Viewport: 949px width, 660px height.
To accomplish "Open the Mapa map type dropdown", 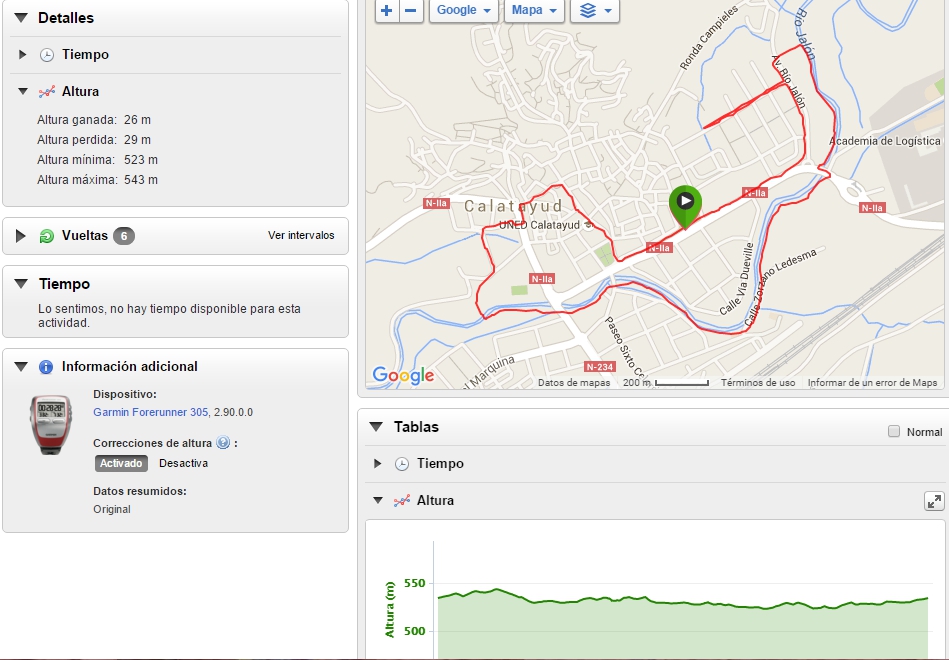I will (x=534, y=10).
